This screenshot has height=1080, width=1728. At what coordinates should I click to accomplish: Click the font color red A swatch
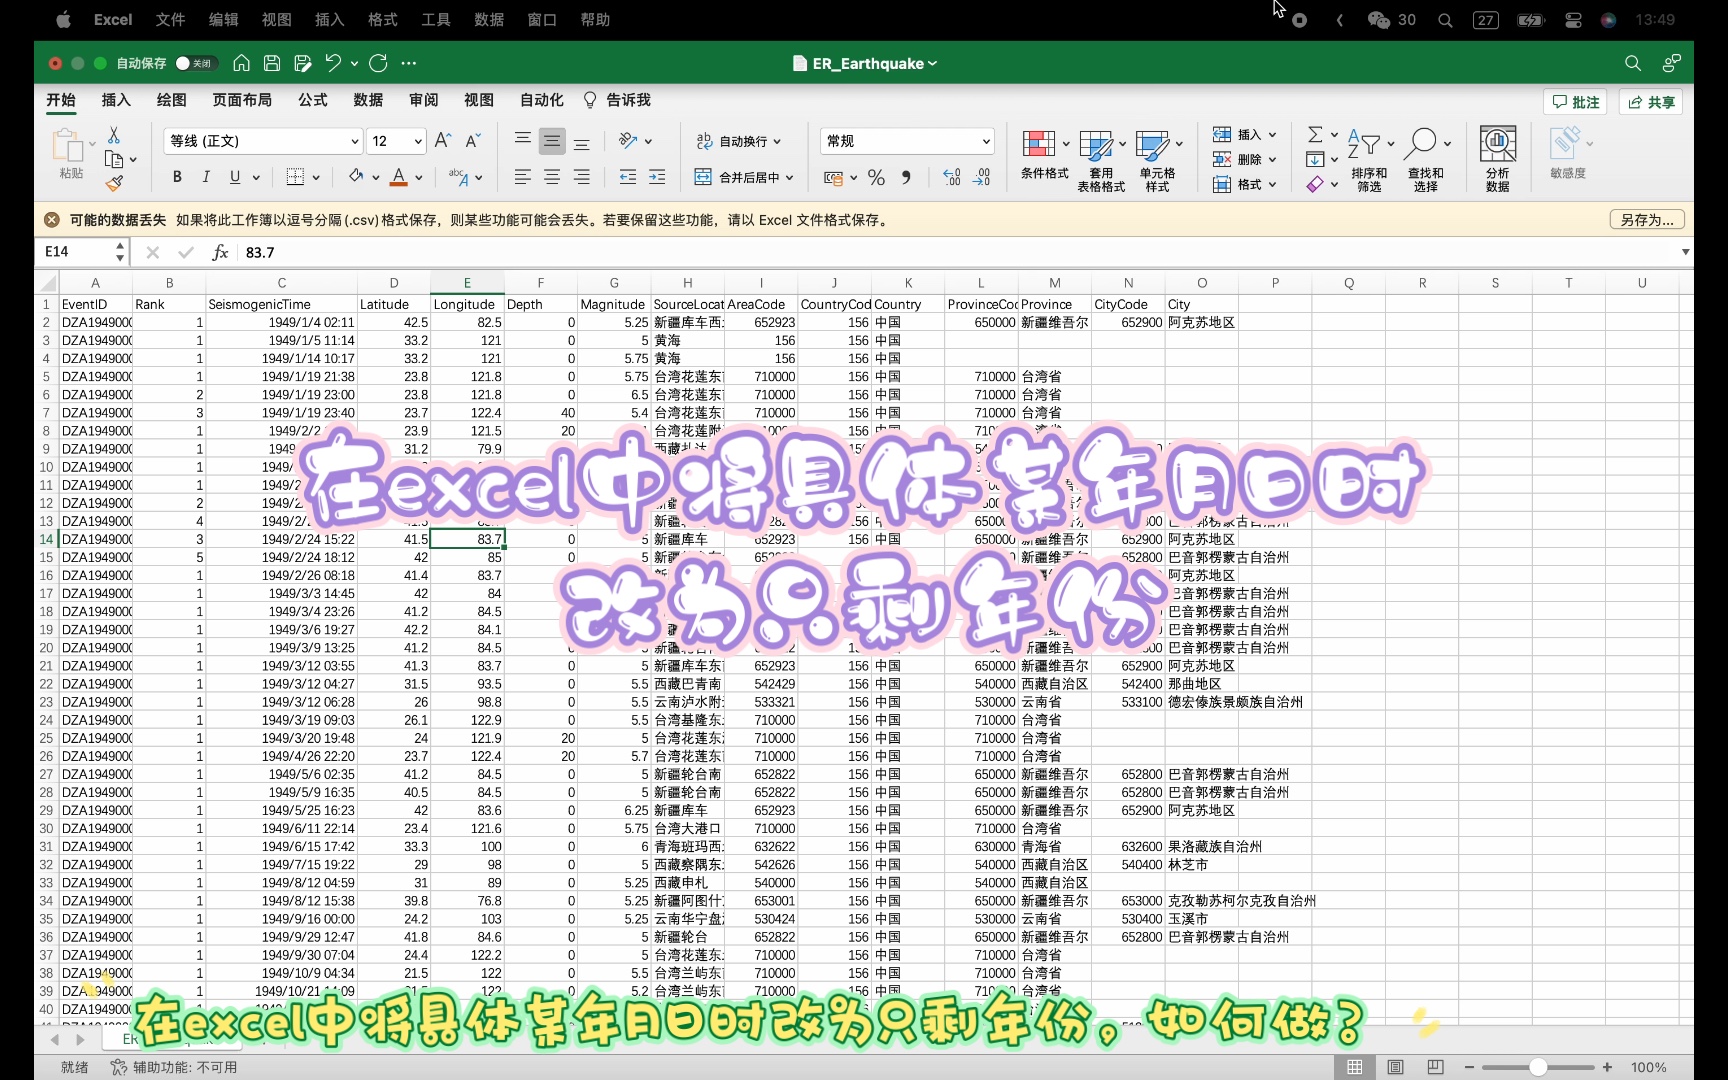(x=398, y=177)
